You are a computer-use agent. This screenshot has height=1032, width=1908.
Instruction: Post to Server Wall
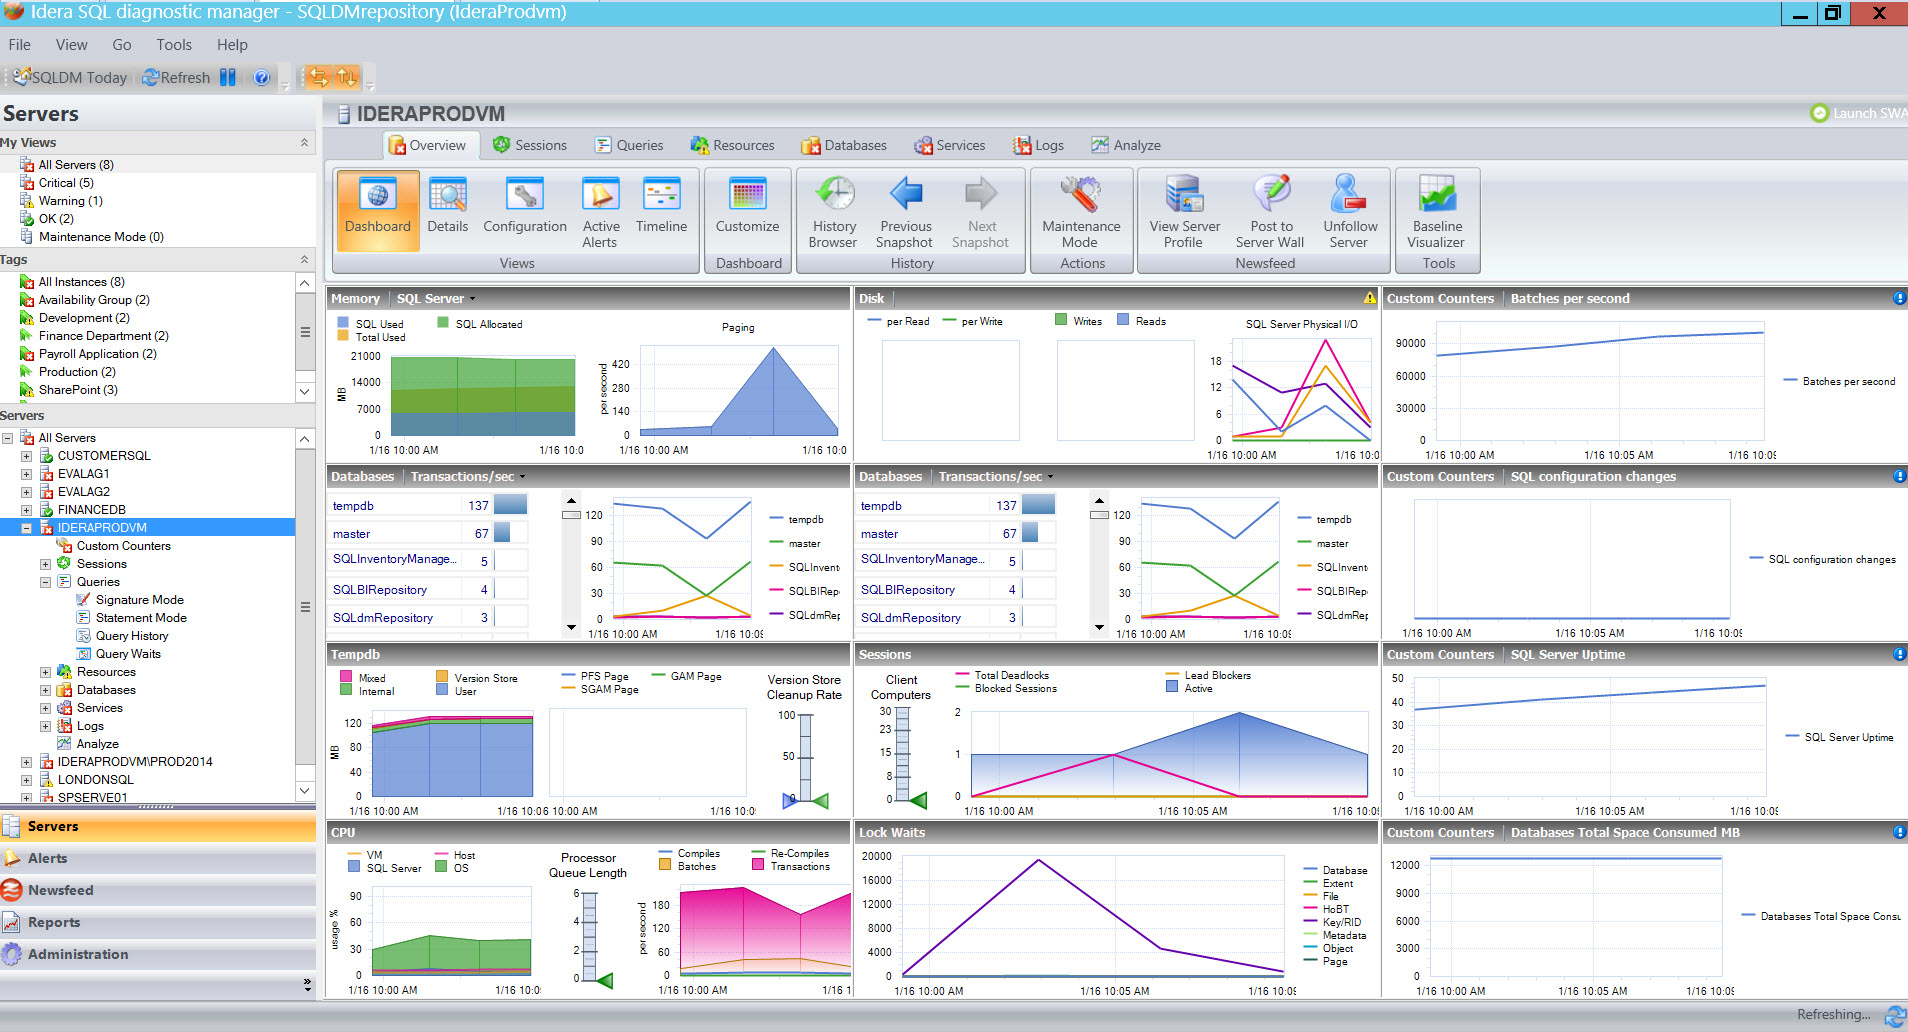pos(1270,210)
